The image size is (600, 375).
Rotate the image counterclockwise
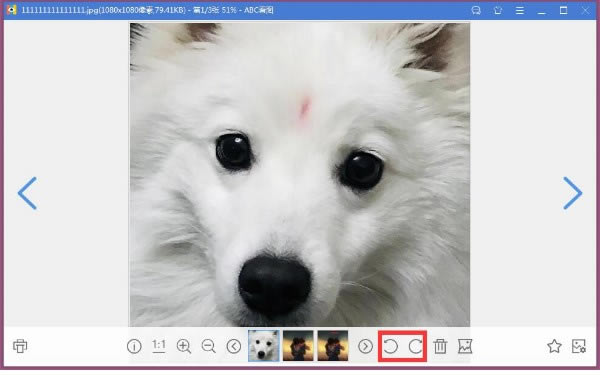(x=391, y=346)
